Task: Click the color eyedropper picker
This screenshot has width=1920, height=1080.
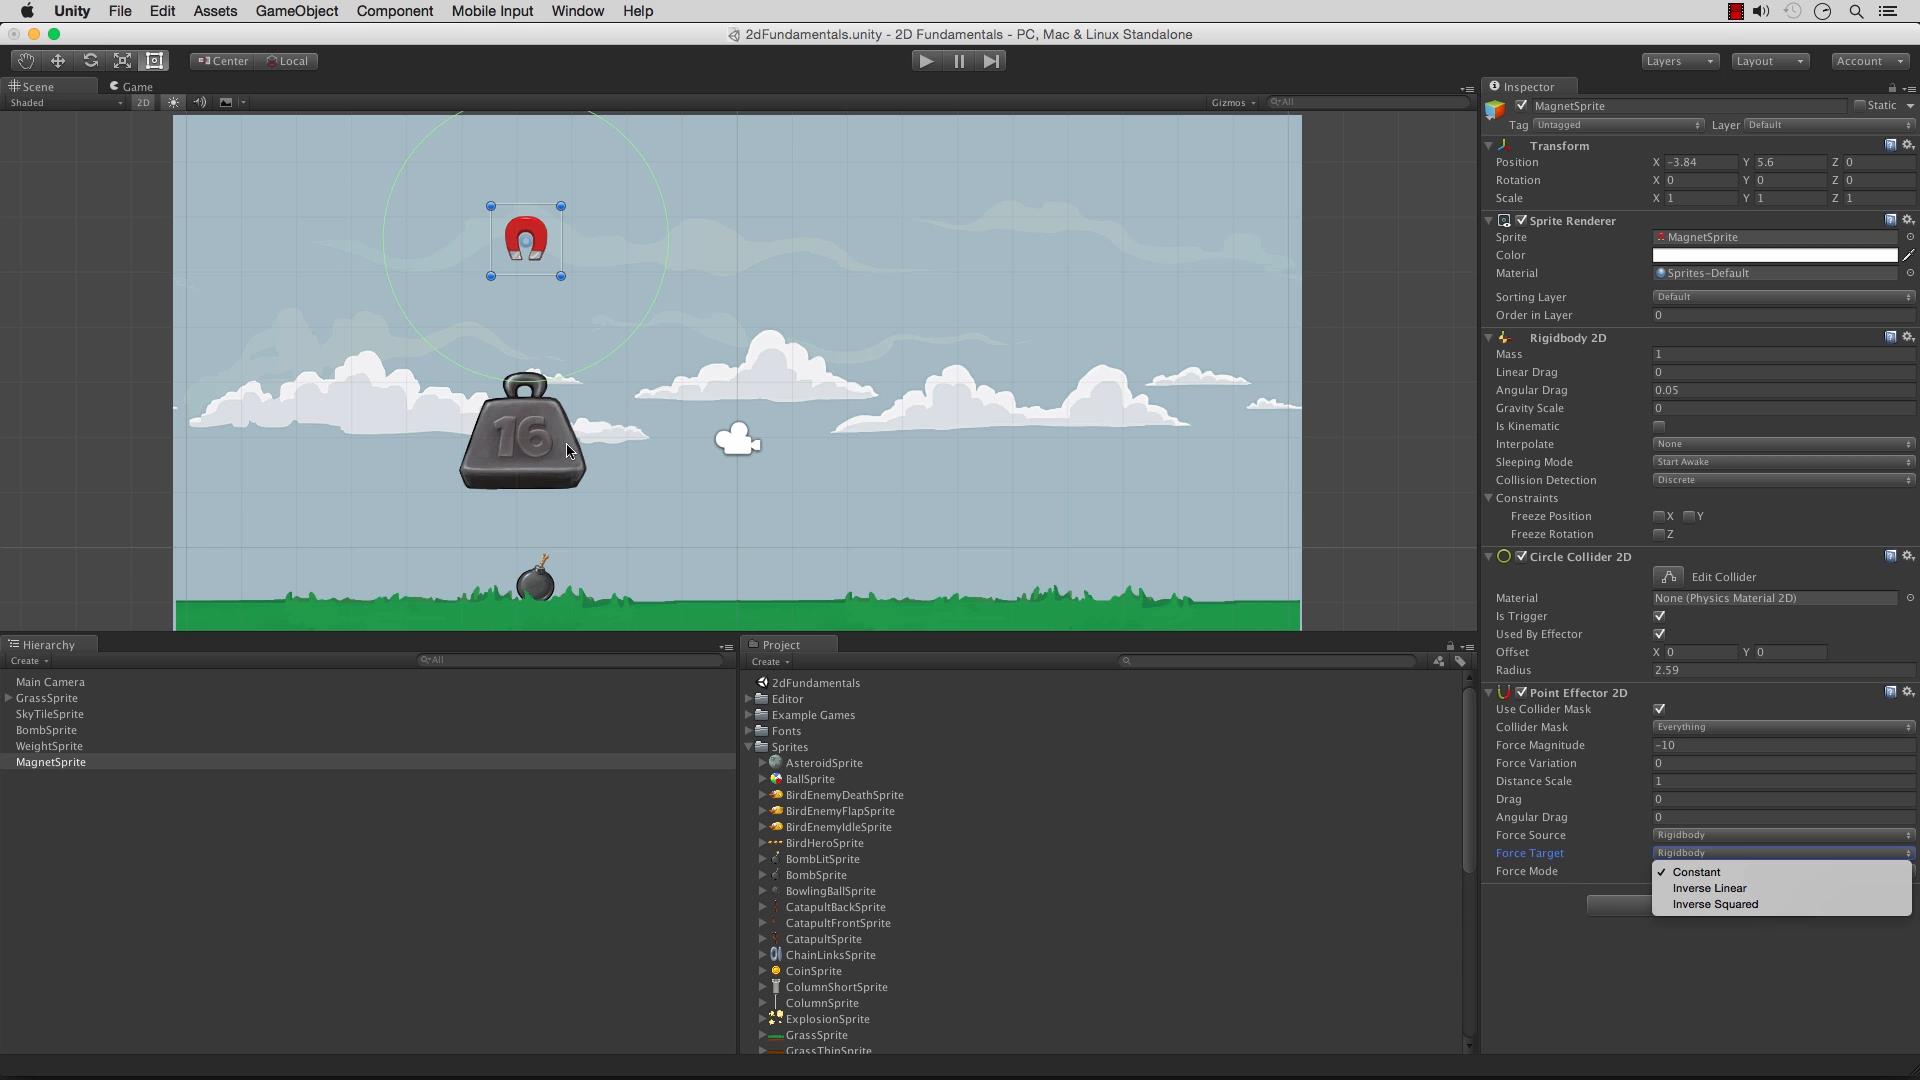Action: point(1908,255)
